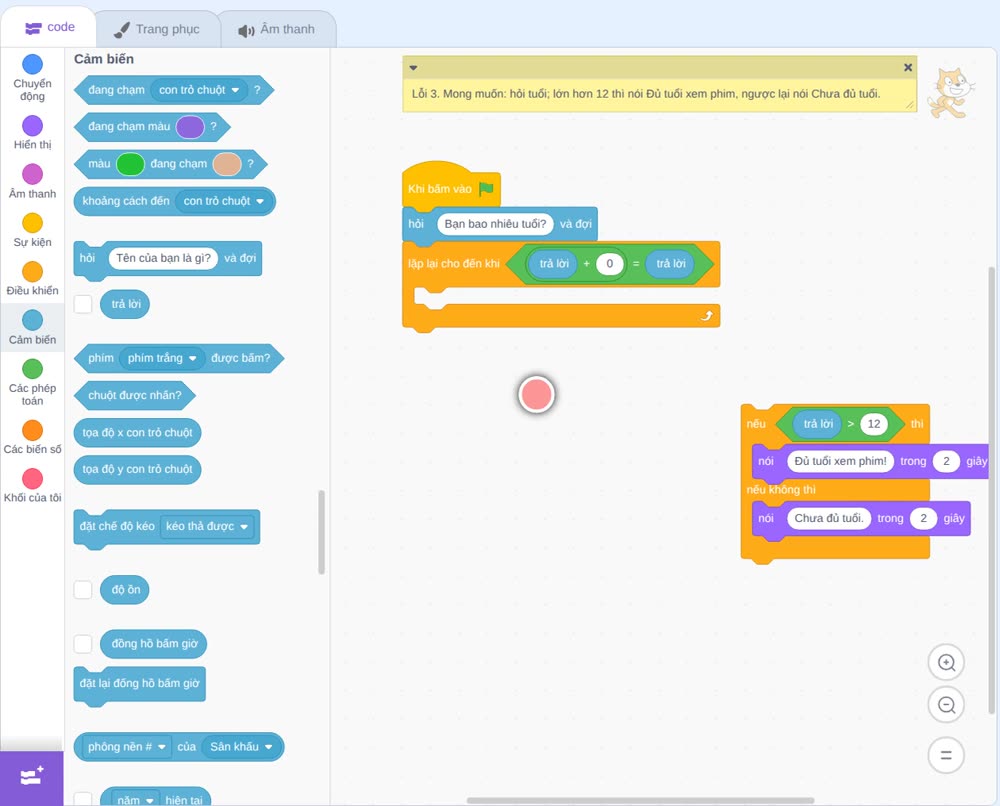The image size is (1000, 806).
Task: Collapse the comment note with the arrow
Action: click(x=413, y=68)
